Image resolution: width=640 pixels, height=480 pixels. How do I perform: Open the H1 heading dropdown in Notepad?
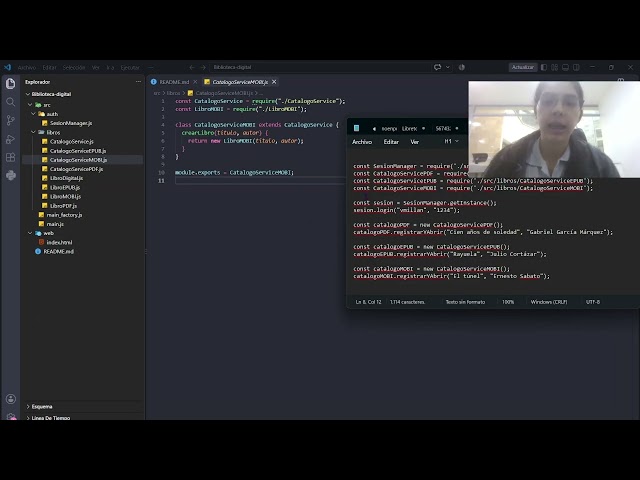[451, 141]
